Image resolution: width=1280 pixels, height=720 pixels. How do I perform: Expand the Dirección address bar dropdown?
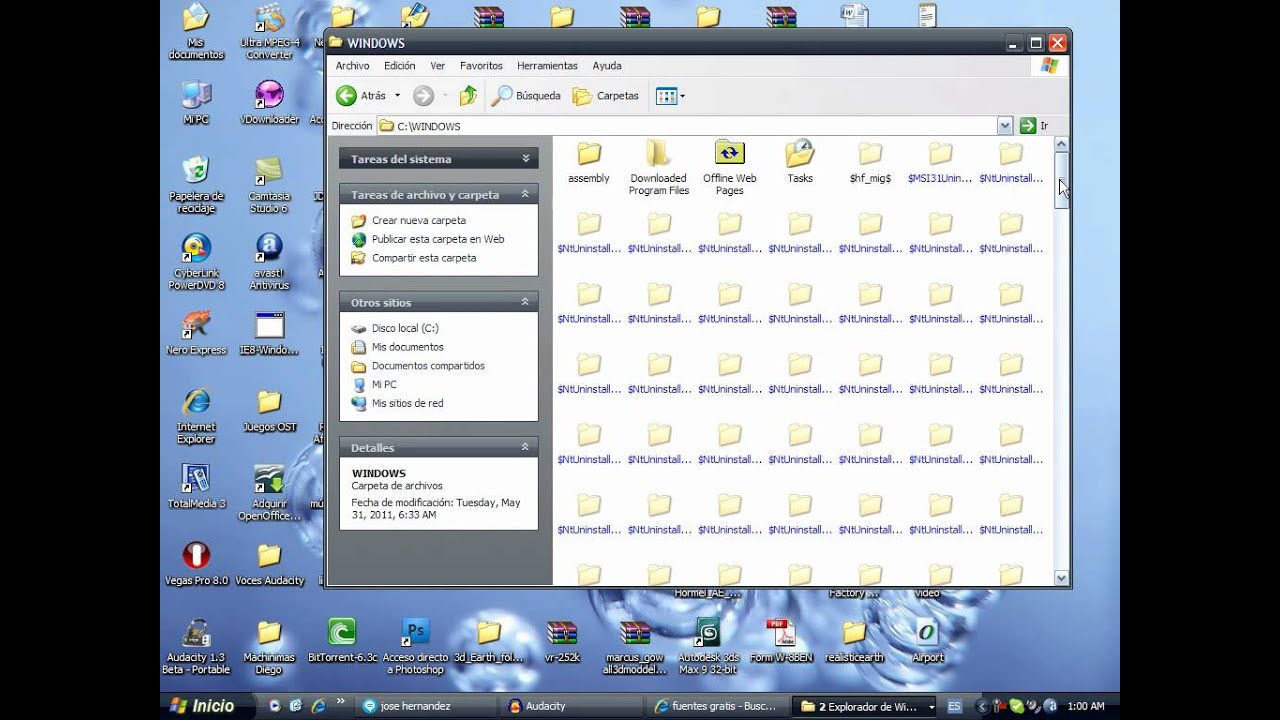[1005, 126]
